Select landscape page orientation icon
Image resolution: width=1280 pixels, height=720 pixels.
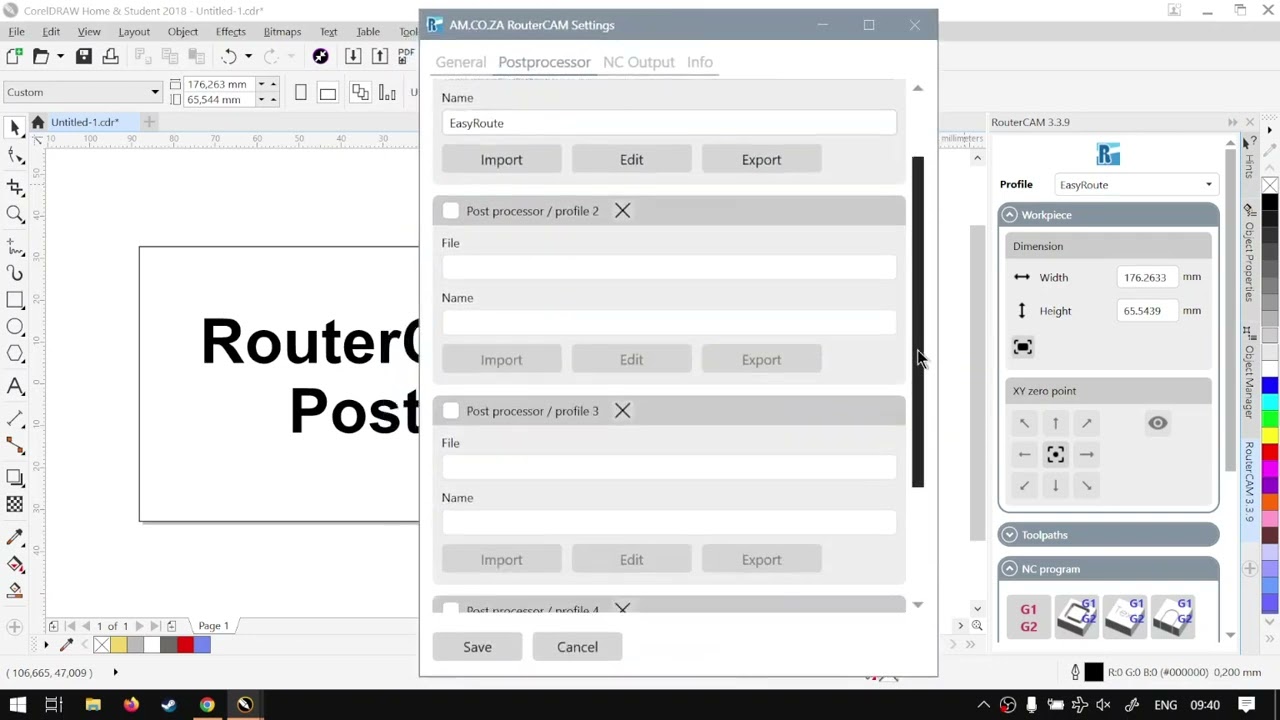(327, 93)
